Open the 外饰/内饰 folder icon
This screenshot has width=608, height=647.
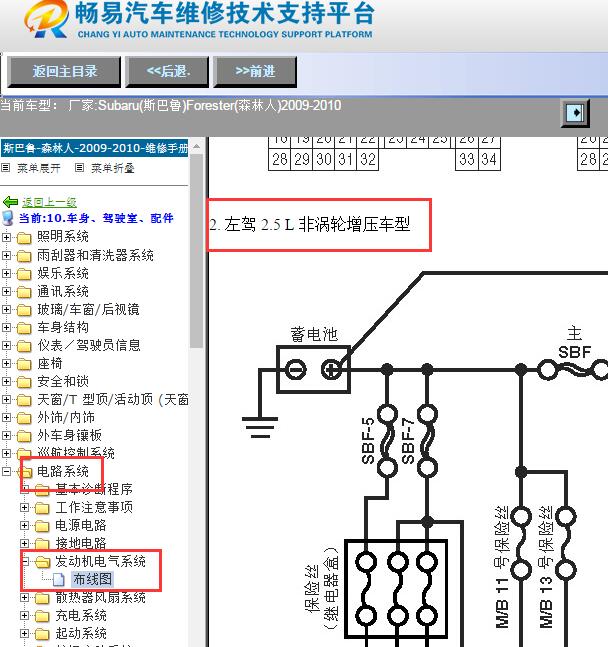(x=24, y=418)
